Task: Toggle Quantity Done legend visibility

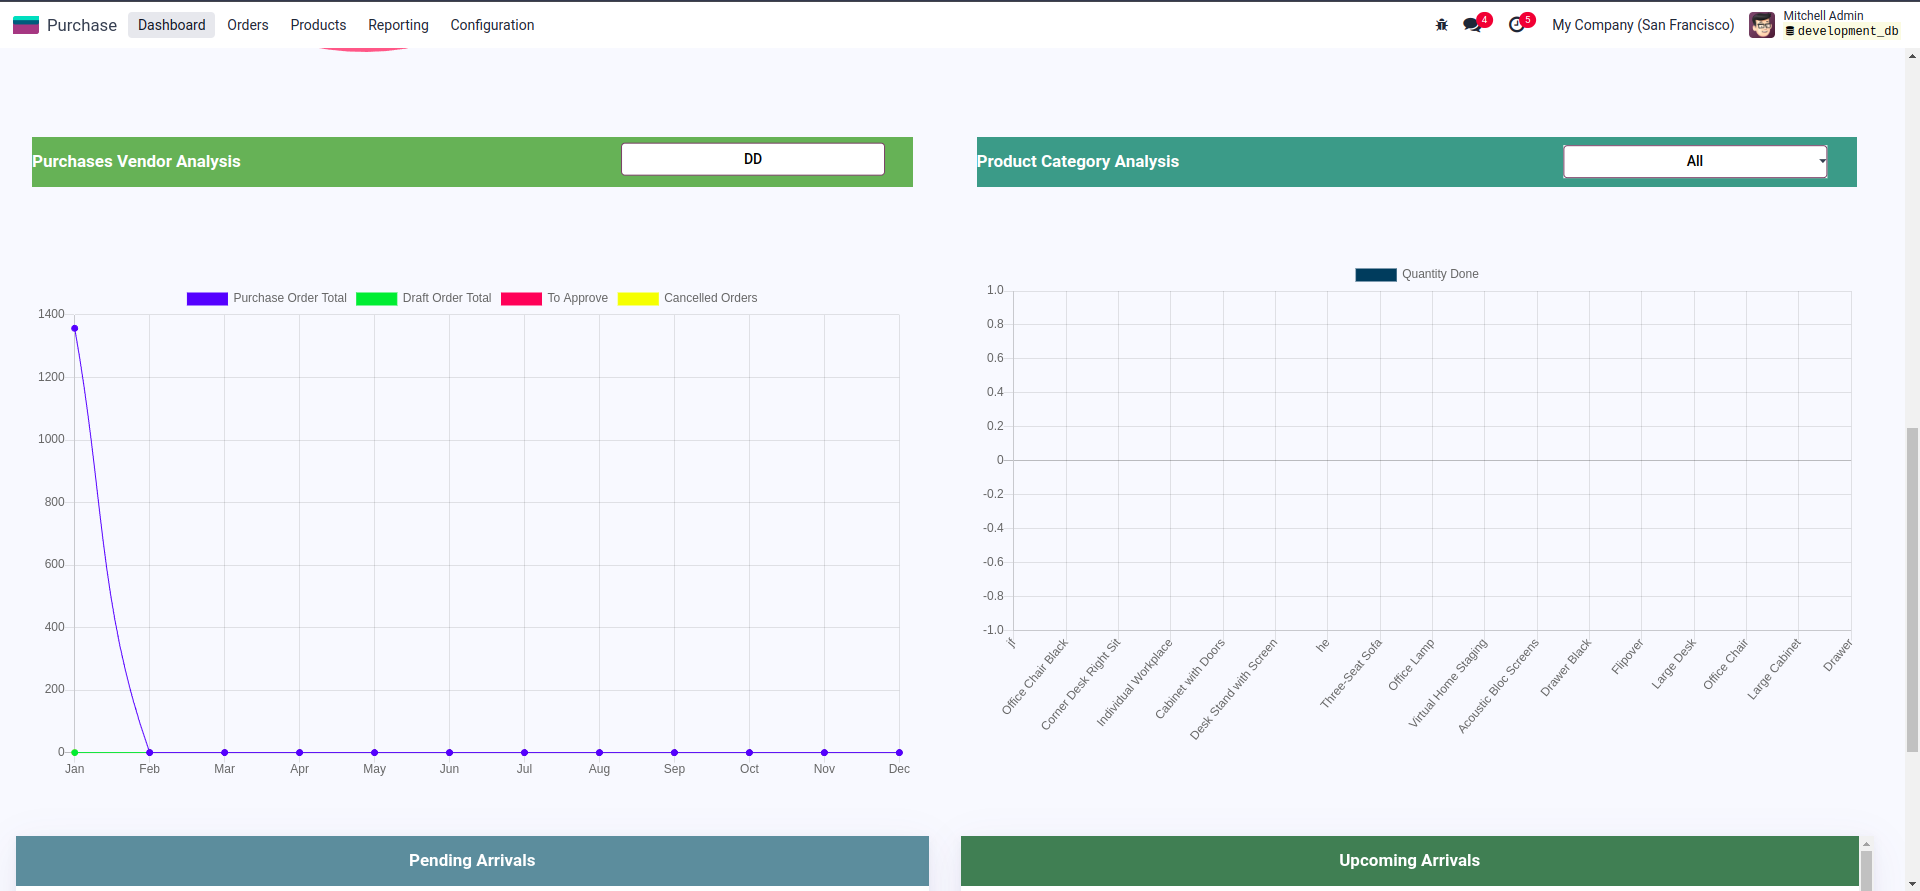Action: click(1417, 274)
